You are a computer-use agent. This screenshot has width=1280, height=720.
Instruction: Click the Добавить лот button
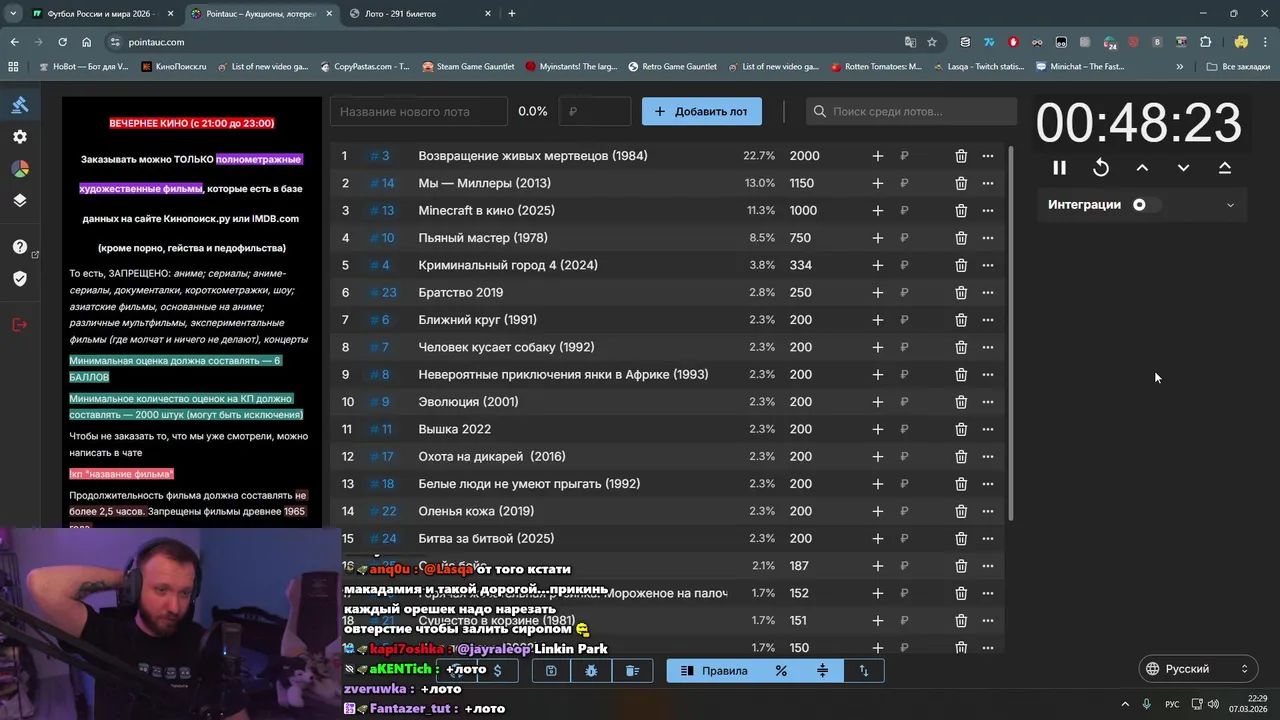coord(701,111)
